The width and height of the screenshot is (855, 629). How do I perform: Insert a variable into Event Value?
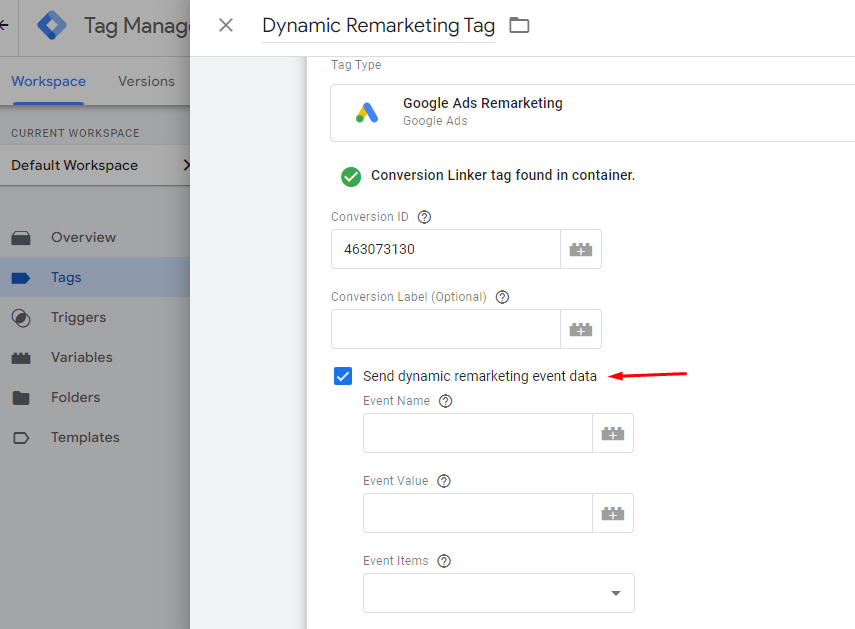613,513
